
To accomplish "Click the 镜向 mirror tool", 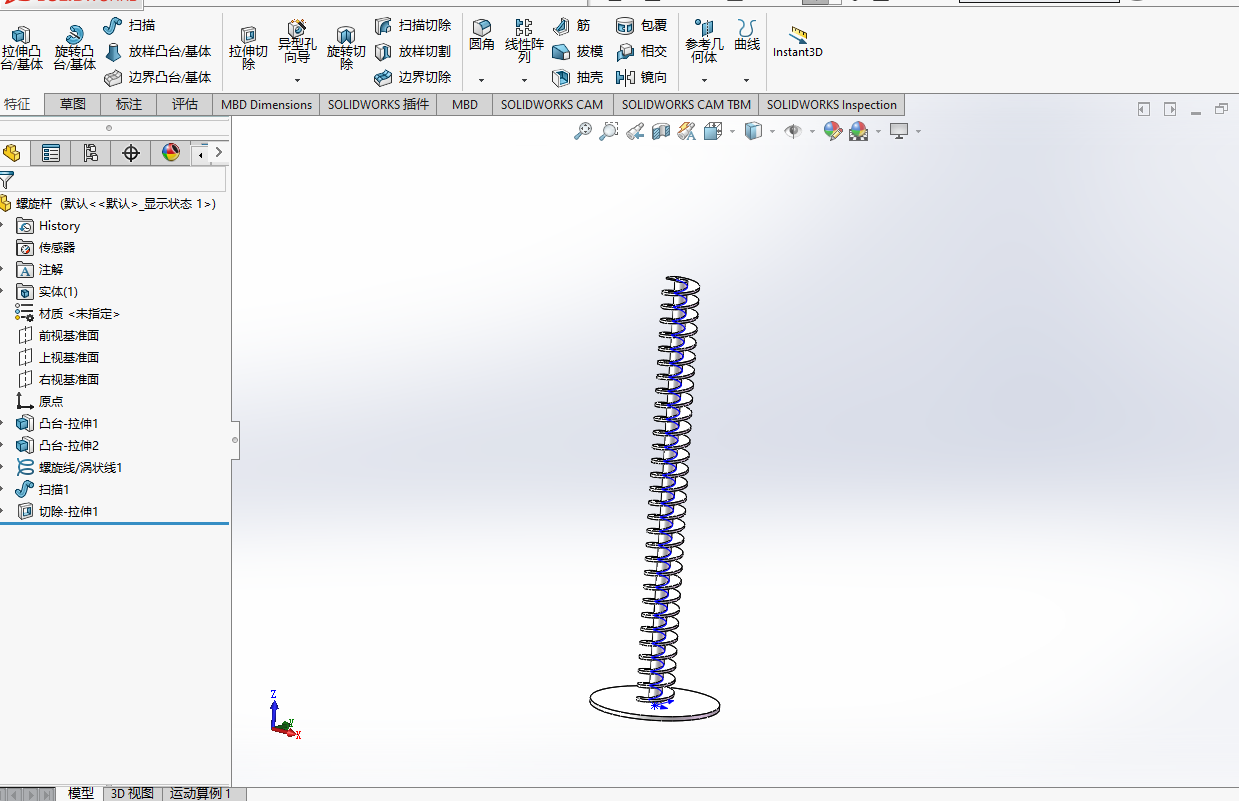I will click(642, 77).
